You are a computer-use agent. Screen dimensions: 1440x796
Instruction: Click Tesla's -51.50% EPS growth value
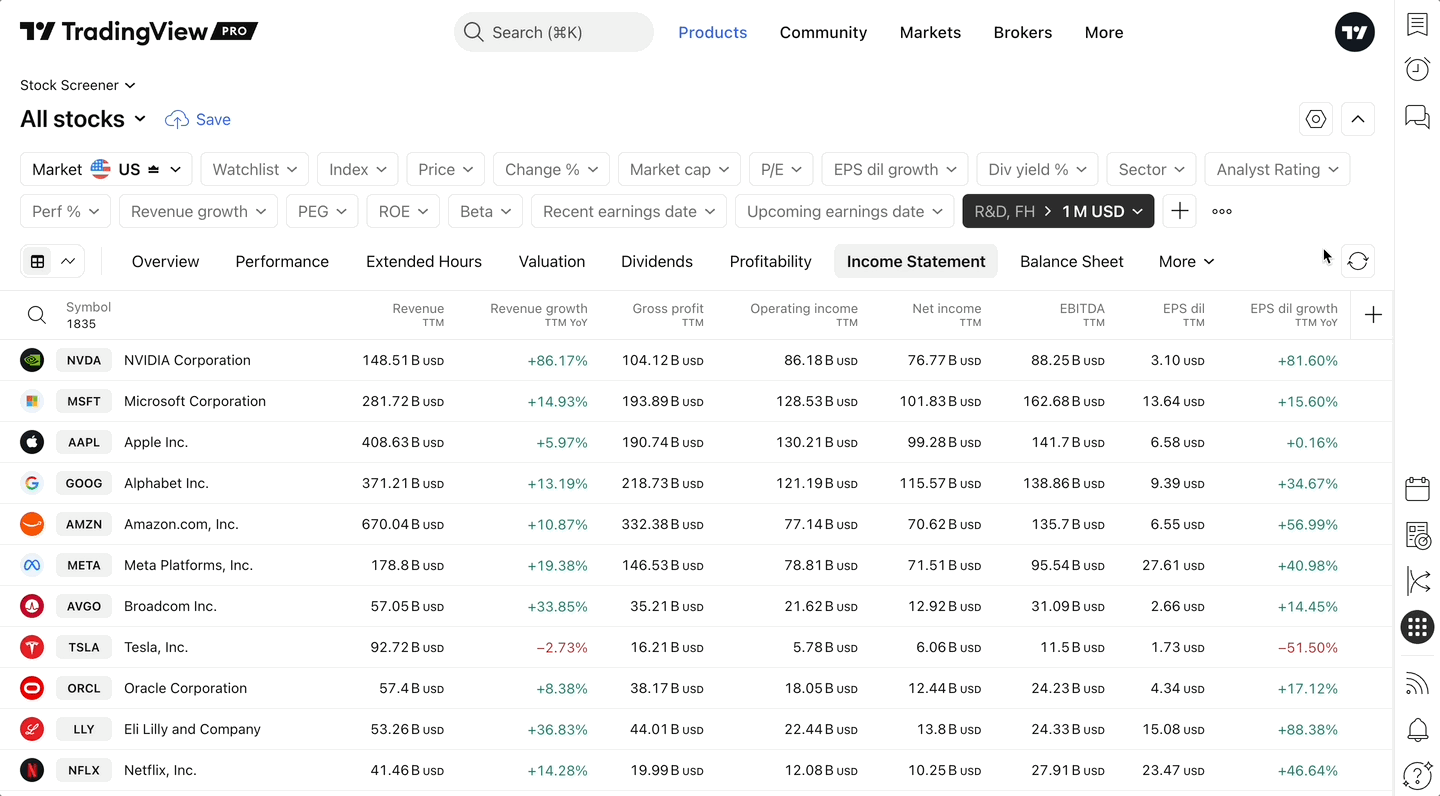point(1308,647)
